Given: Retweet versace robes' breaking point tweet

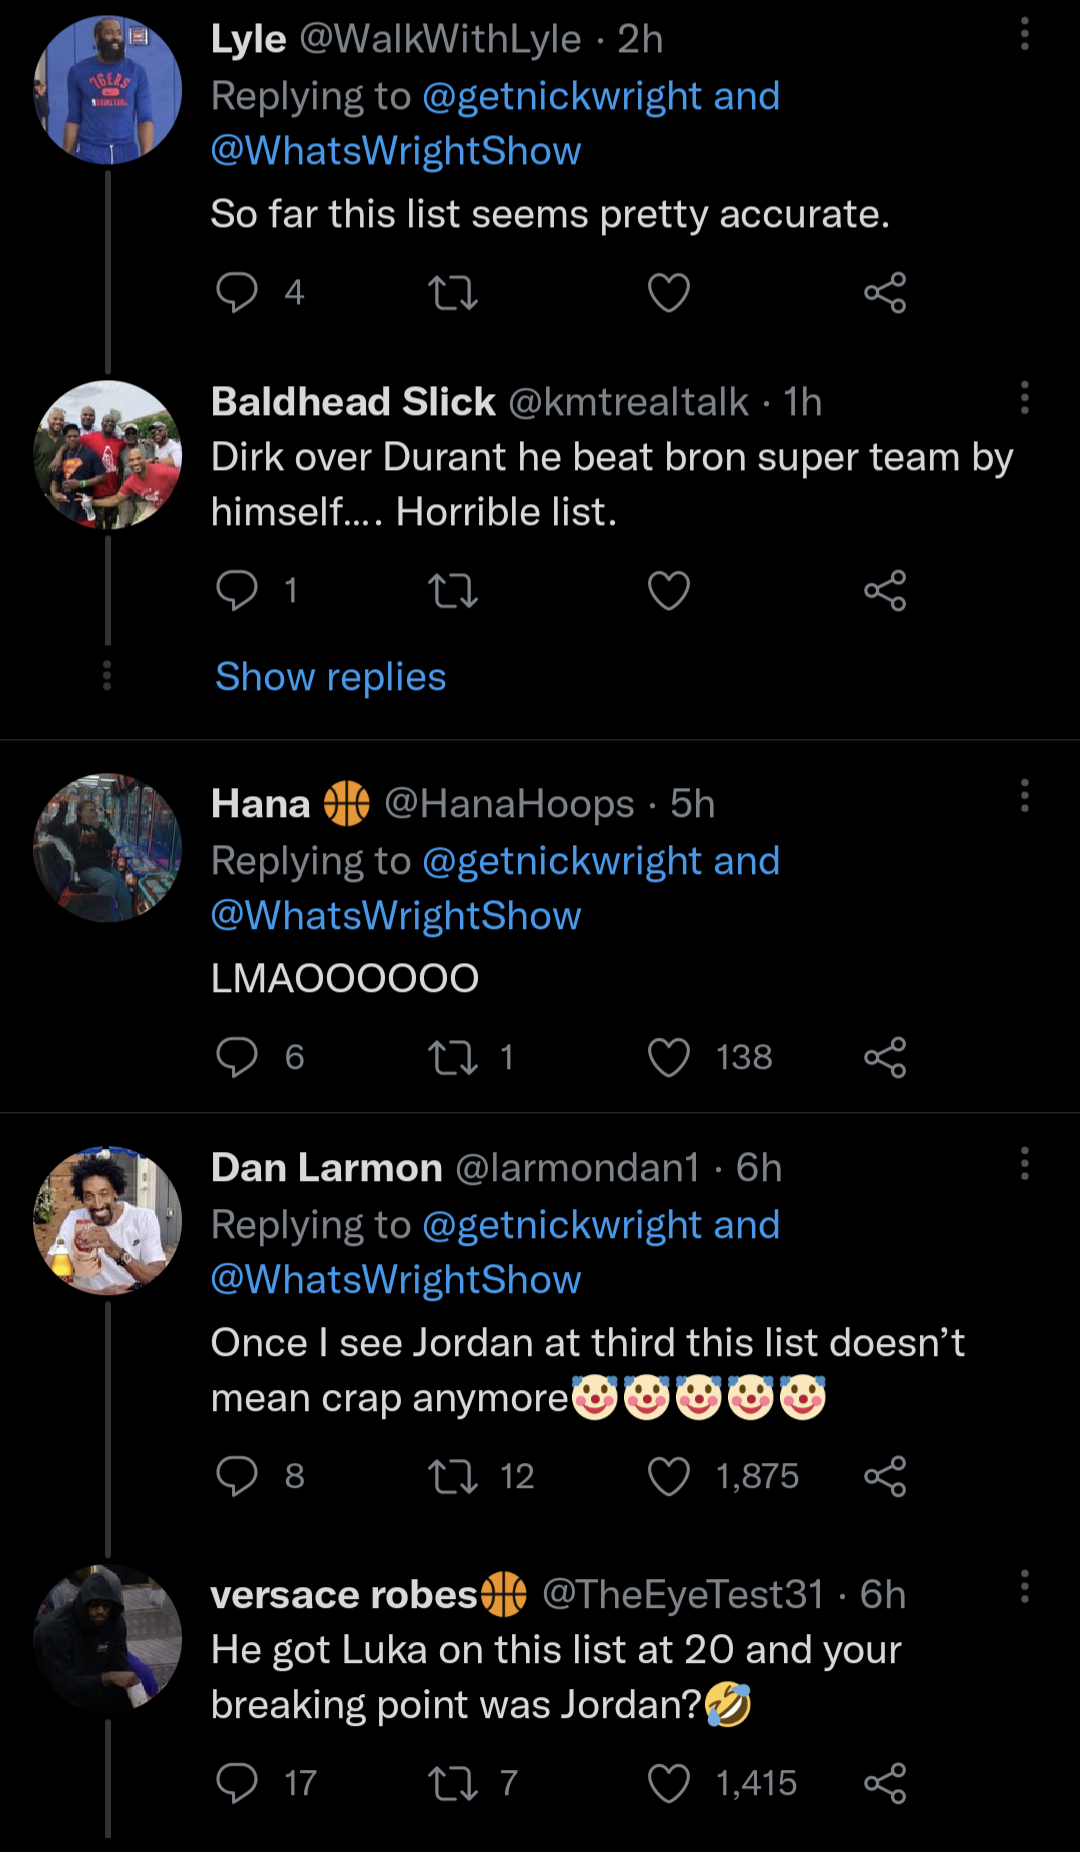Looking at the screenshot, I should click(453, 1783).
